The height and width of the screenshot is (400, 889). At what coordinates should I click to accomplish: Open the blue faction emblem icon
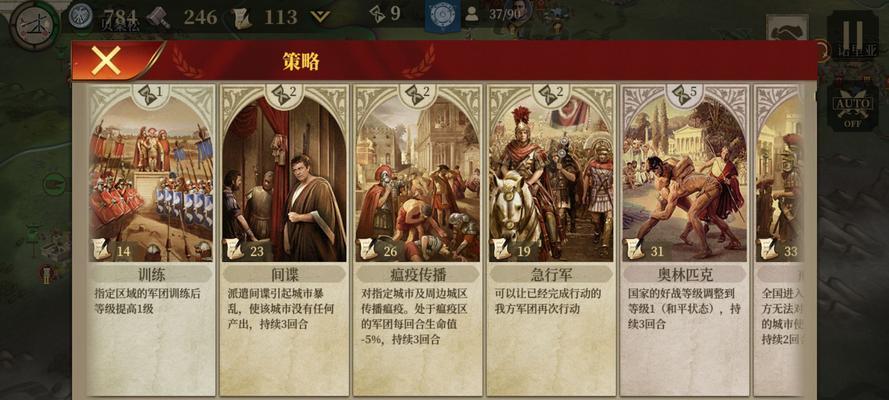tap(443, 15)
